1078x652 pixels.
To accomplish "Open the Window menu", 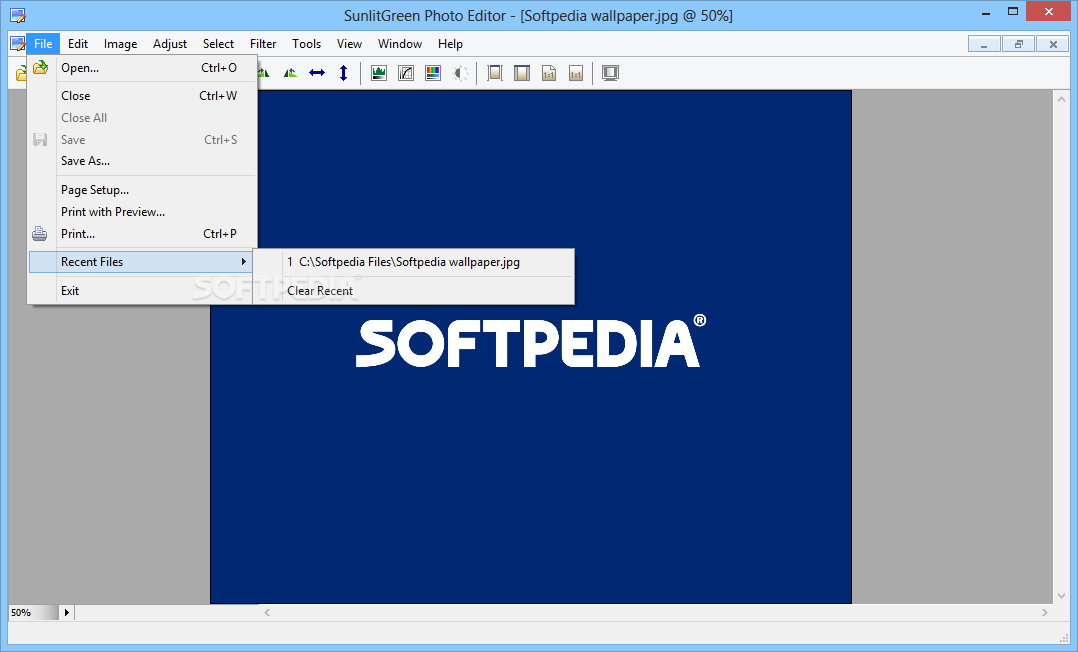I will 399,43.
